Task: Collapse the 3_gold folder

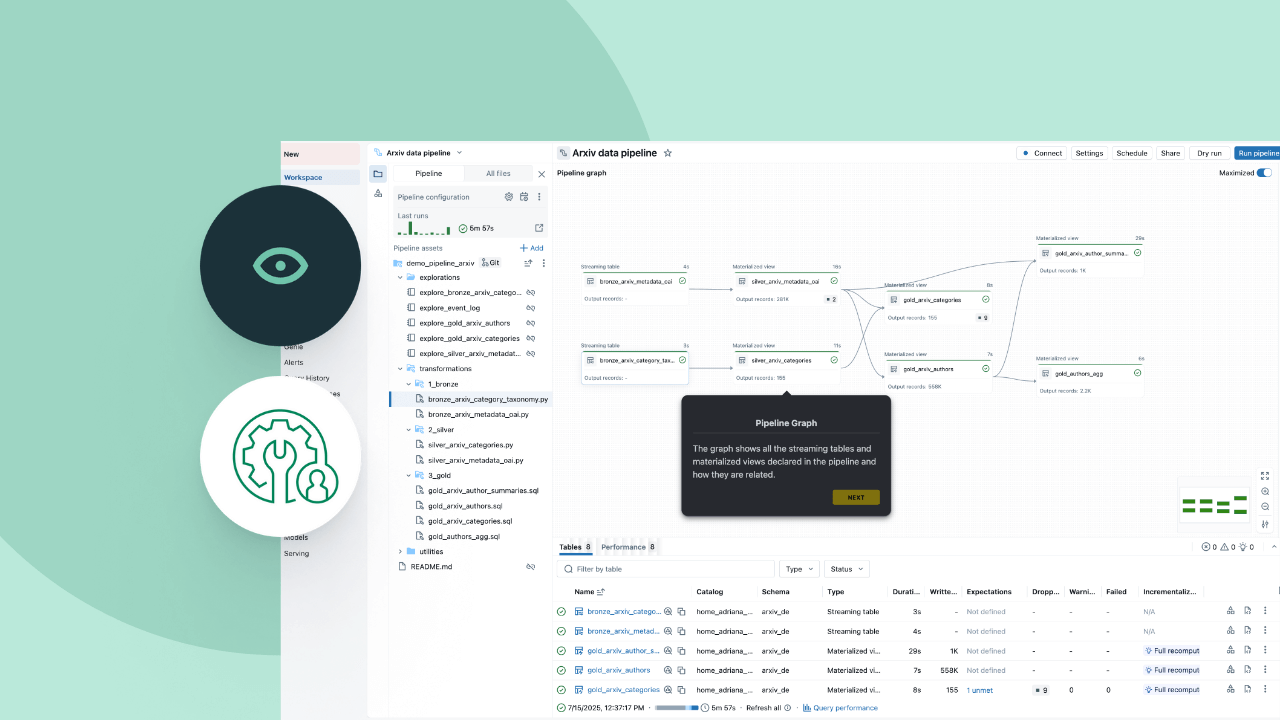Action: click(x=409, y=475)
